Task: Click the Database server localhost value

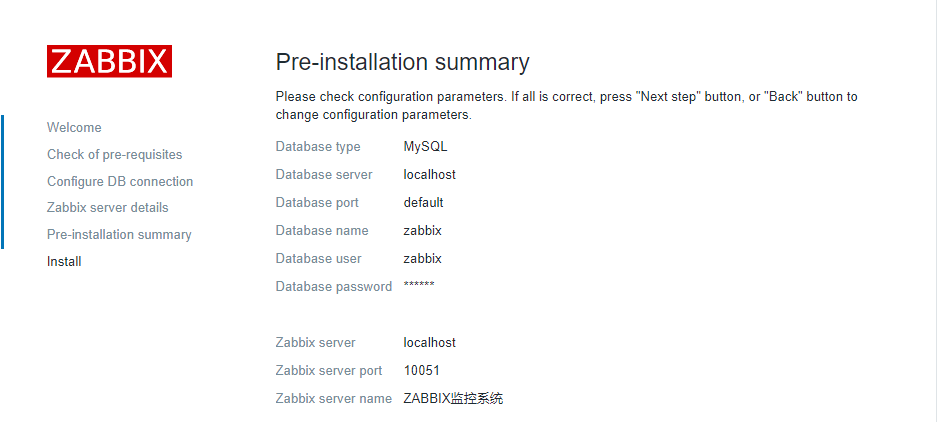Action: 429,175
